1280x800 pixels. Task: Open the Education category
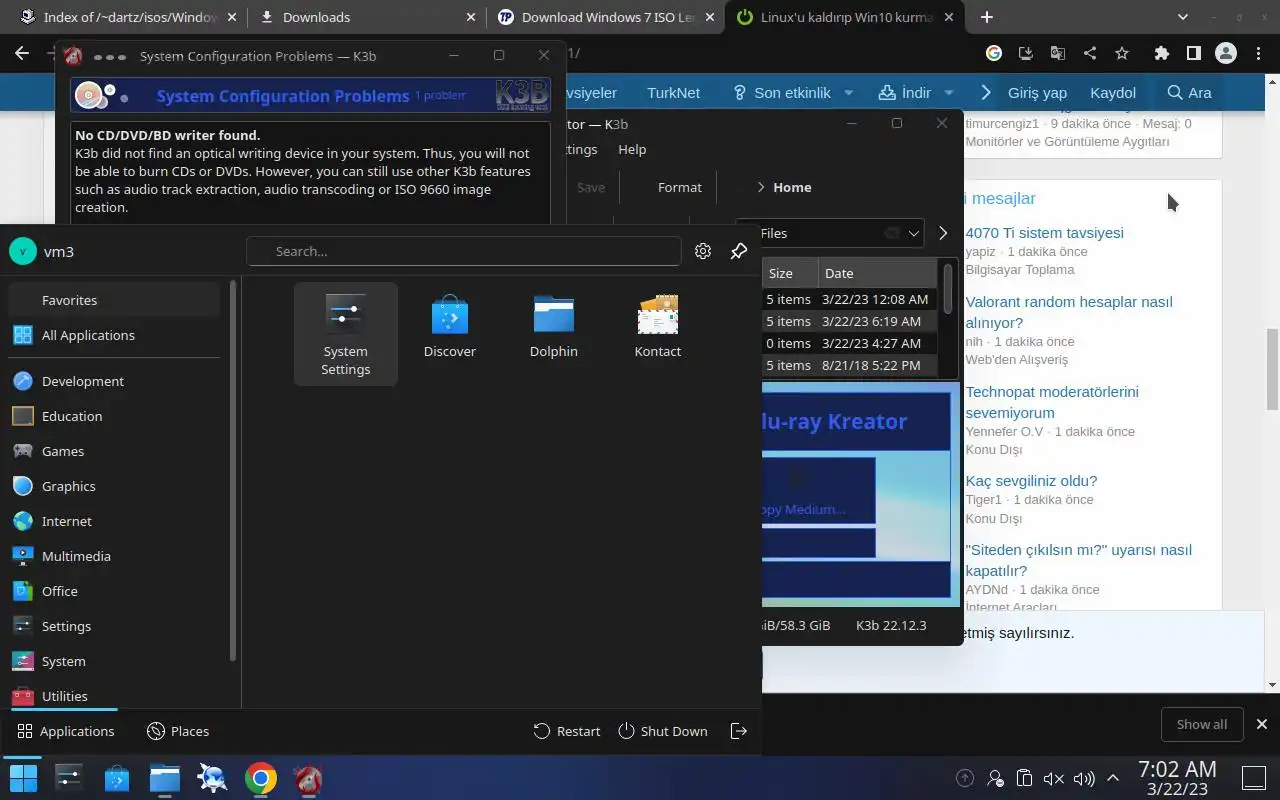tap(114, 416)
